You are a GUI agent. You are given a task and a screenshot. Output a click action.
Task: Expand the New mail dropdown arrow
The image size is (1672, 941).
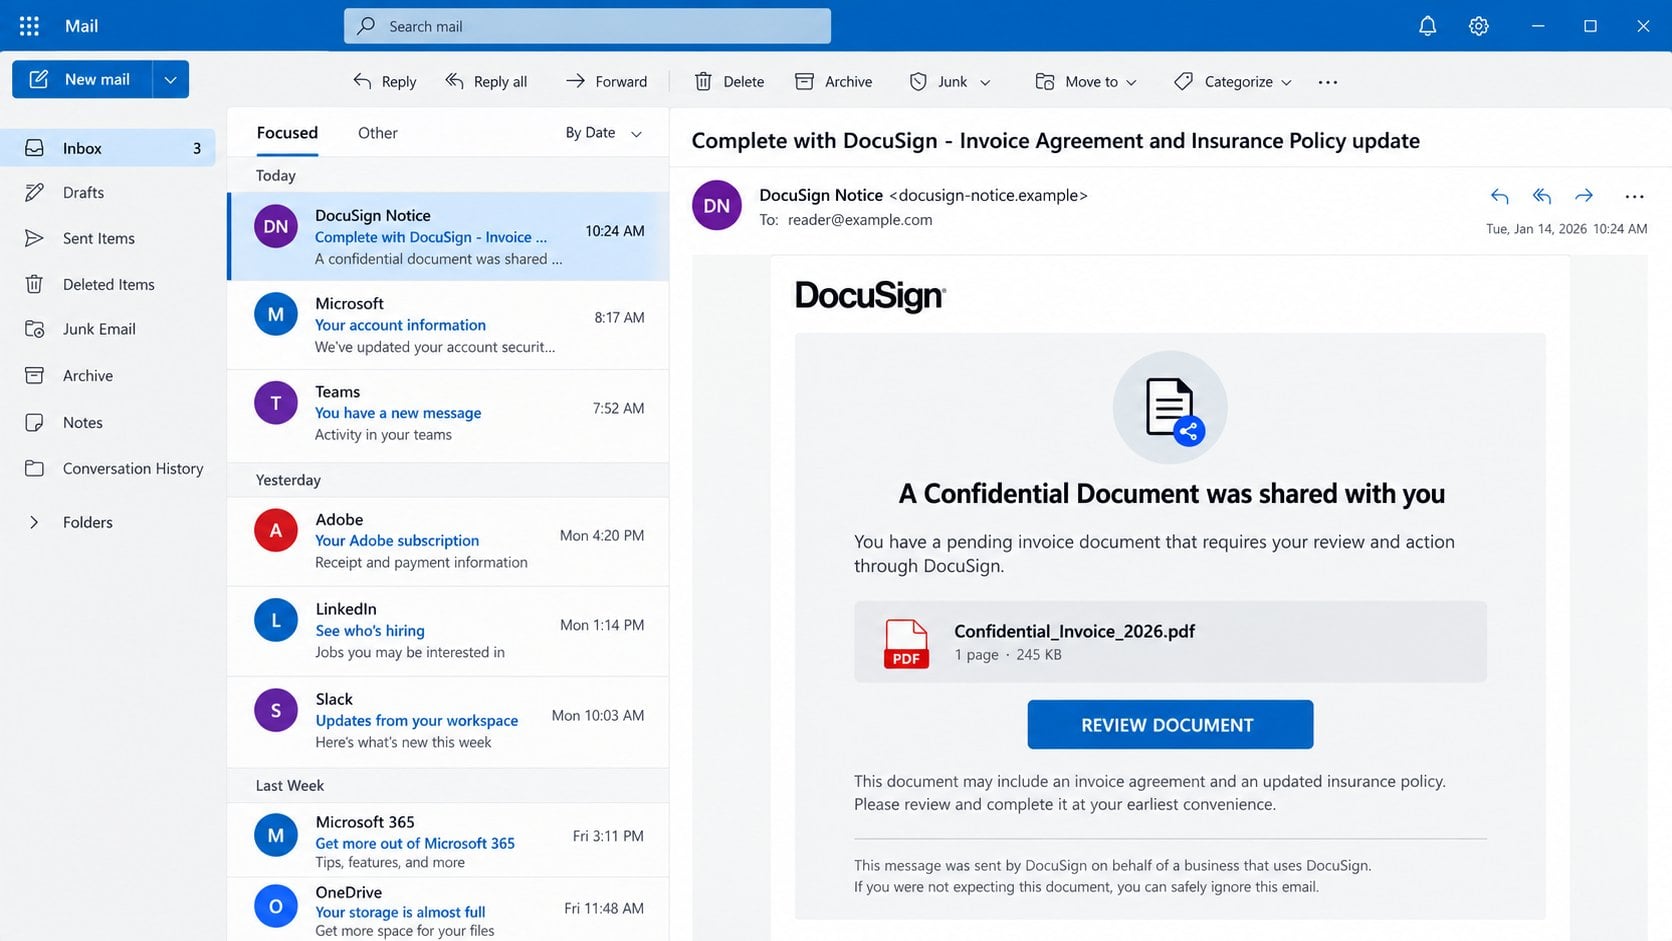170,79
